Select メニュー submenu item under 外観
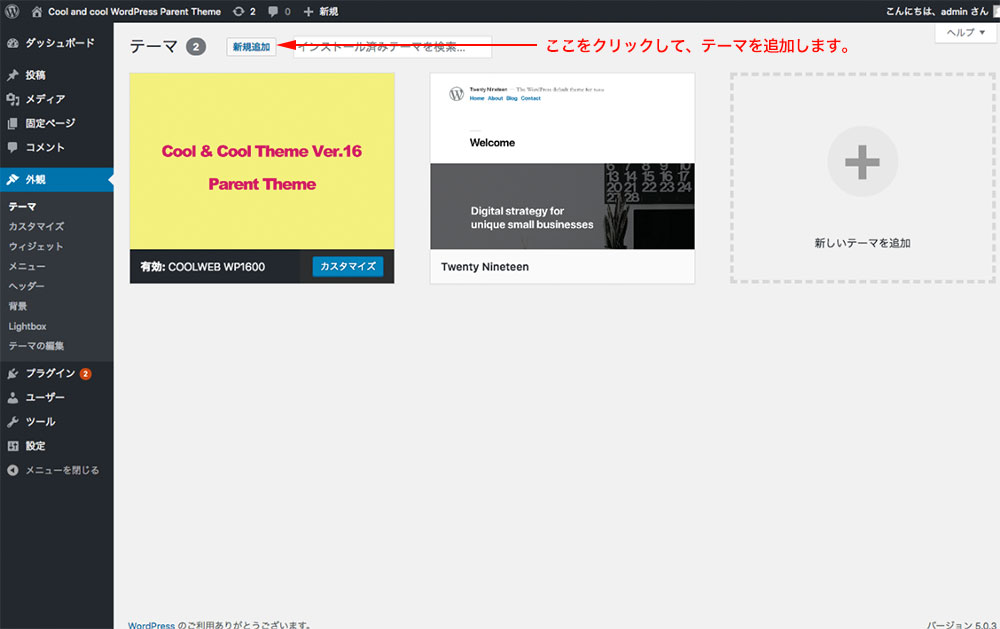1000x629 pixels. point(27,266)
